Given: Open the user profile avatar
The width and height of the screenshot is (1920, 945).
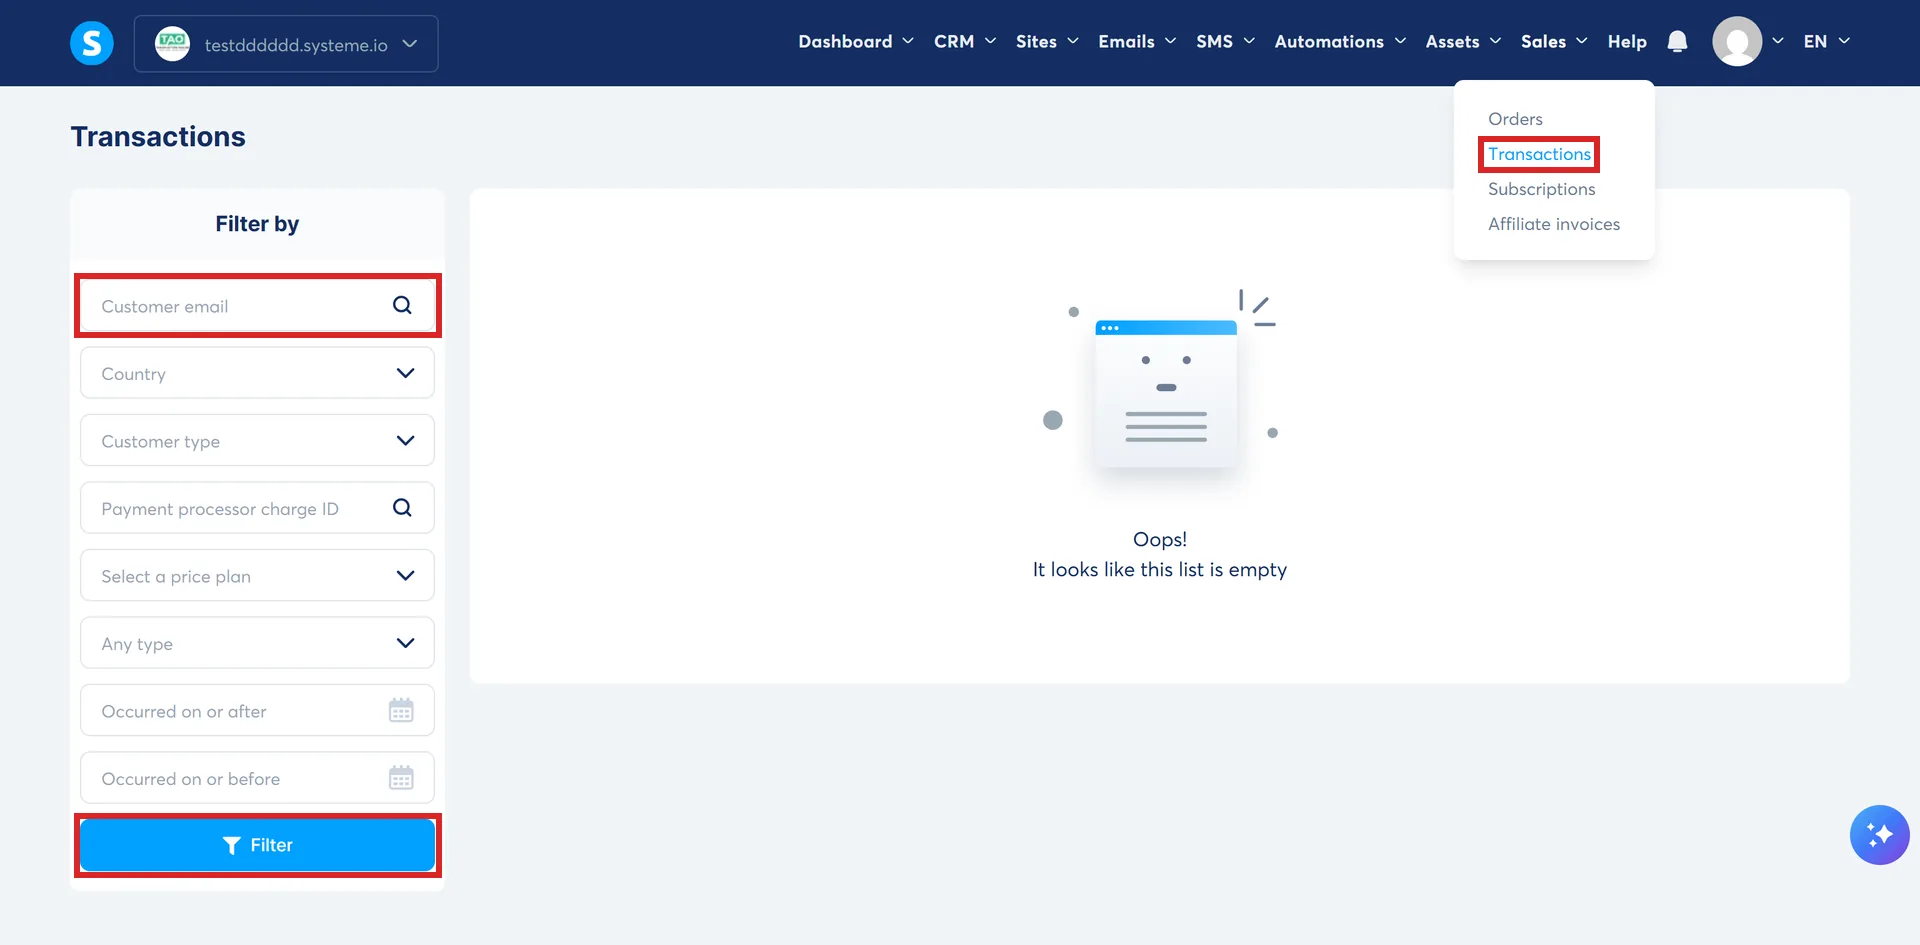Looking at the screenshot, I should click(1737, 41).
